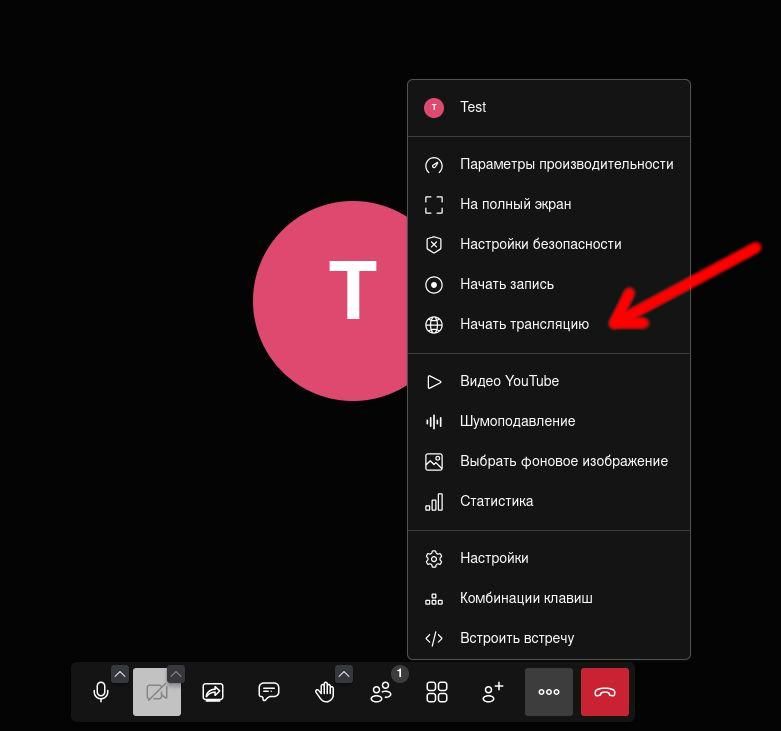Switch to tile view icon
Screen dimensions: 781x731
[437, 692]
